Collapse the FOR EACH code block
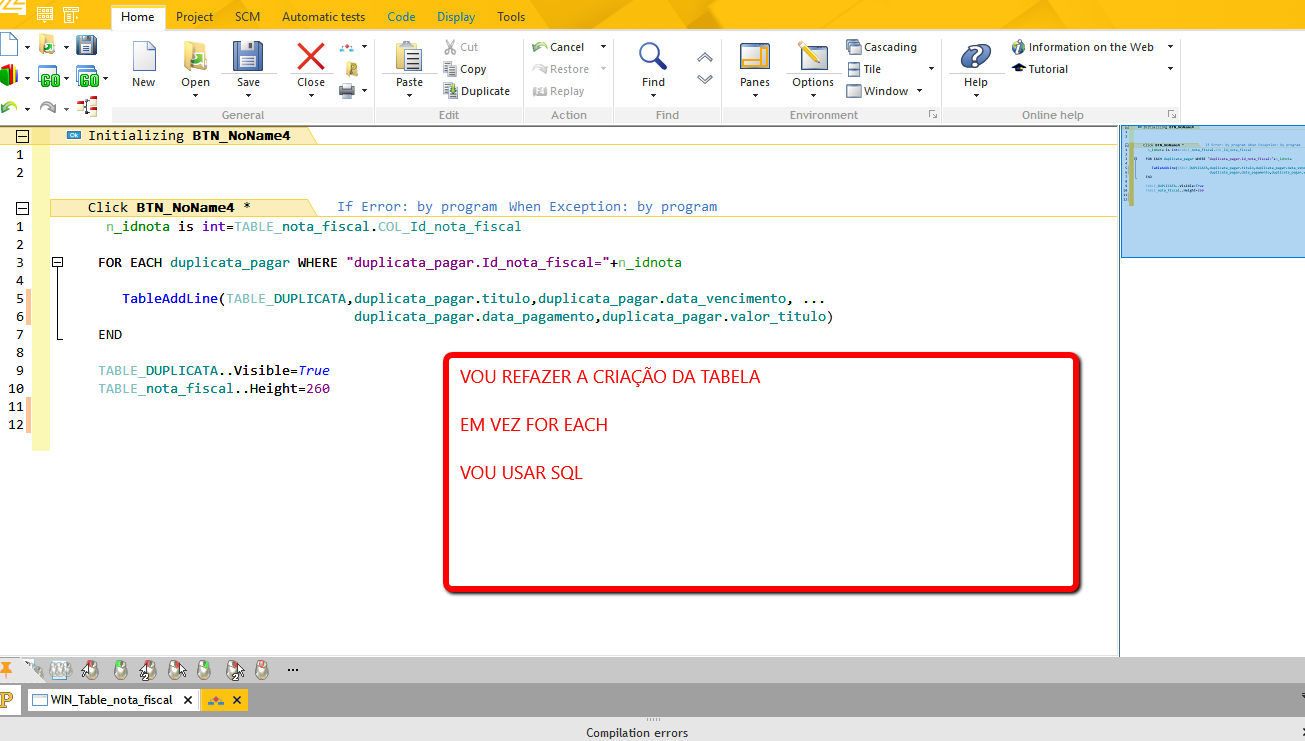Screen dimensions: 1305x741 58,261
